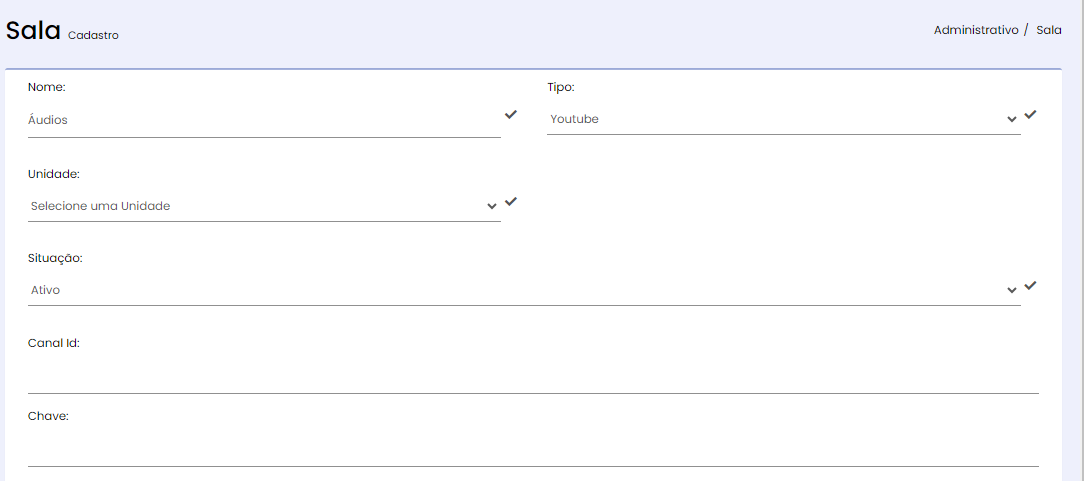
Task: Click the checkmark icon next to Situação
Action: pos(1030,285)
